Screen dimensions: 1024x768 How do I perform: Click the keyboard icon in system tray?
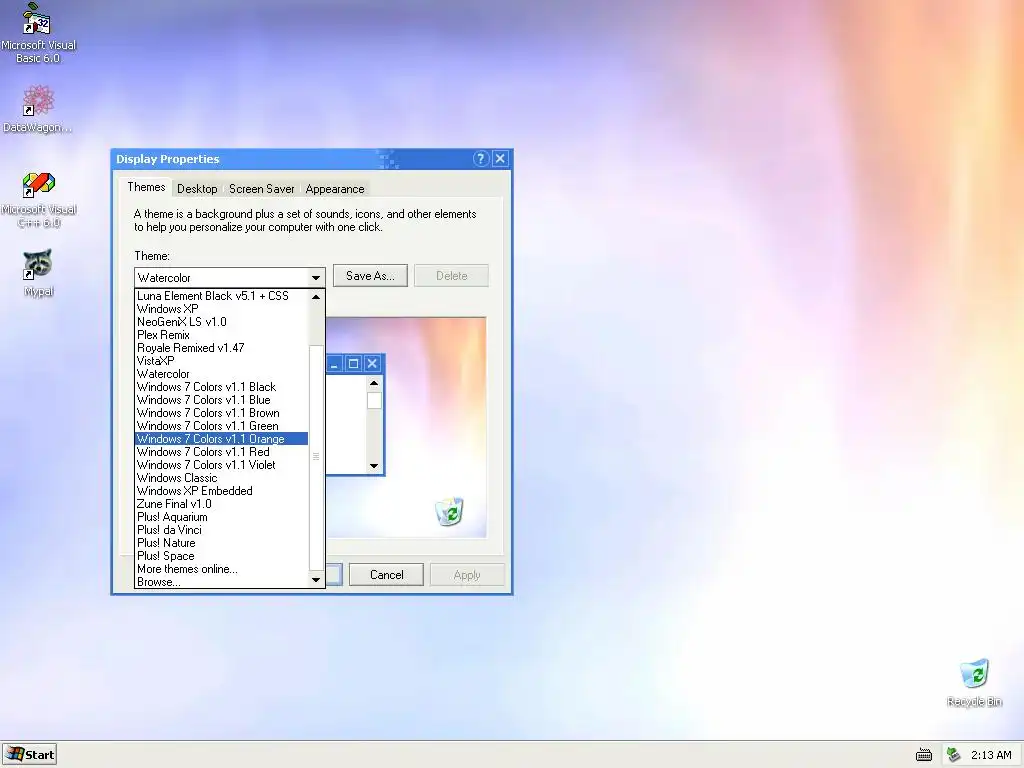pos(923,755)
